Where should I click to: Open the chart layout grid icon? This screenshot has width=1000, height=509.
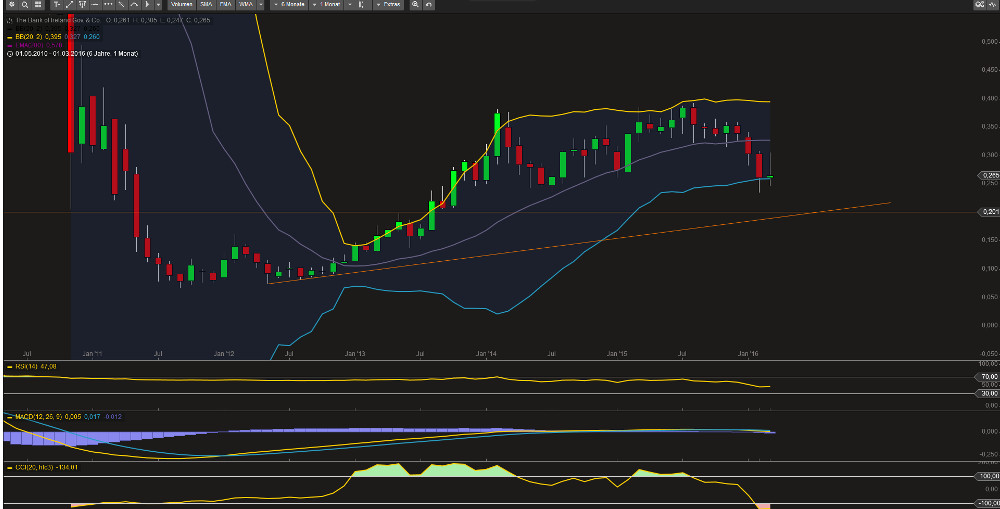click(x=38, y=5)
